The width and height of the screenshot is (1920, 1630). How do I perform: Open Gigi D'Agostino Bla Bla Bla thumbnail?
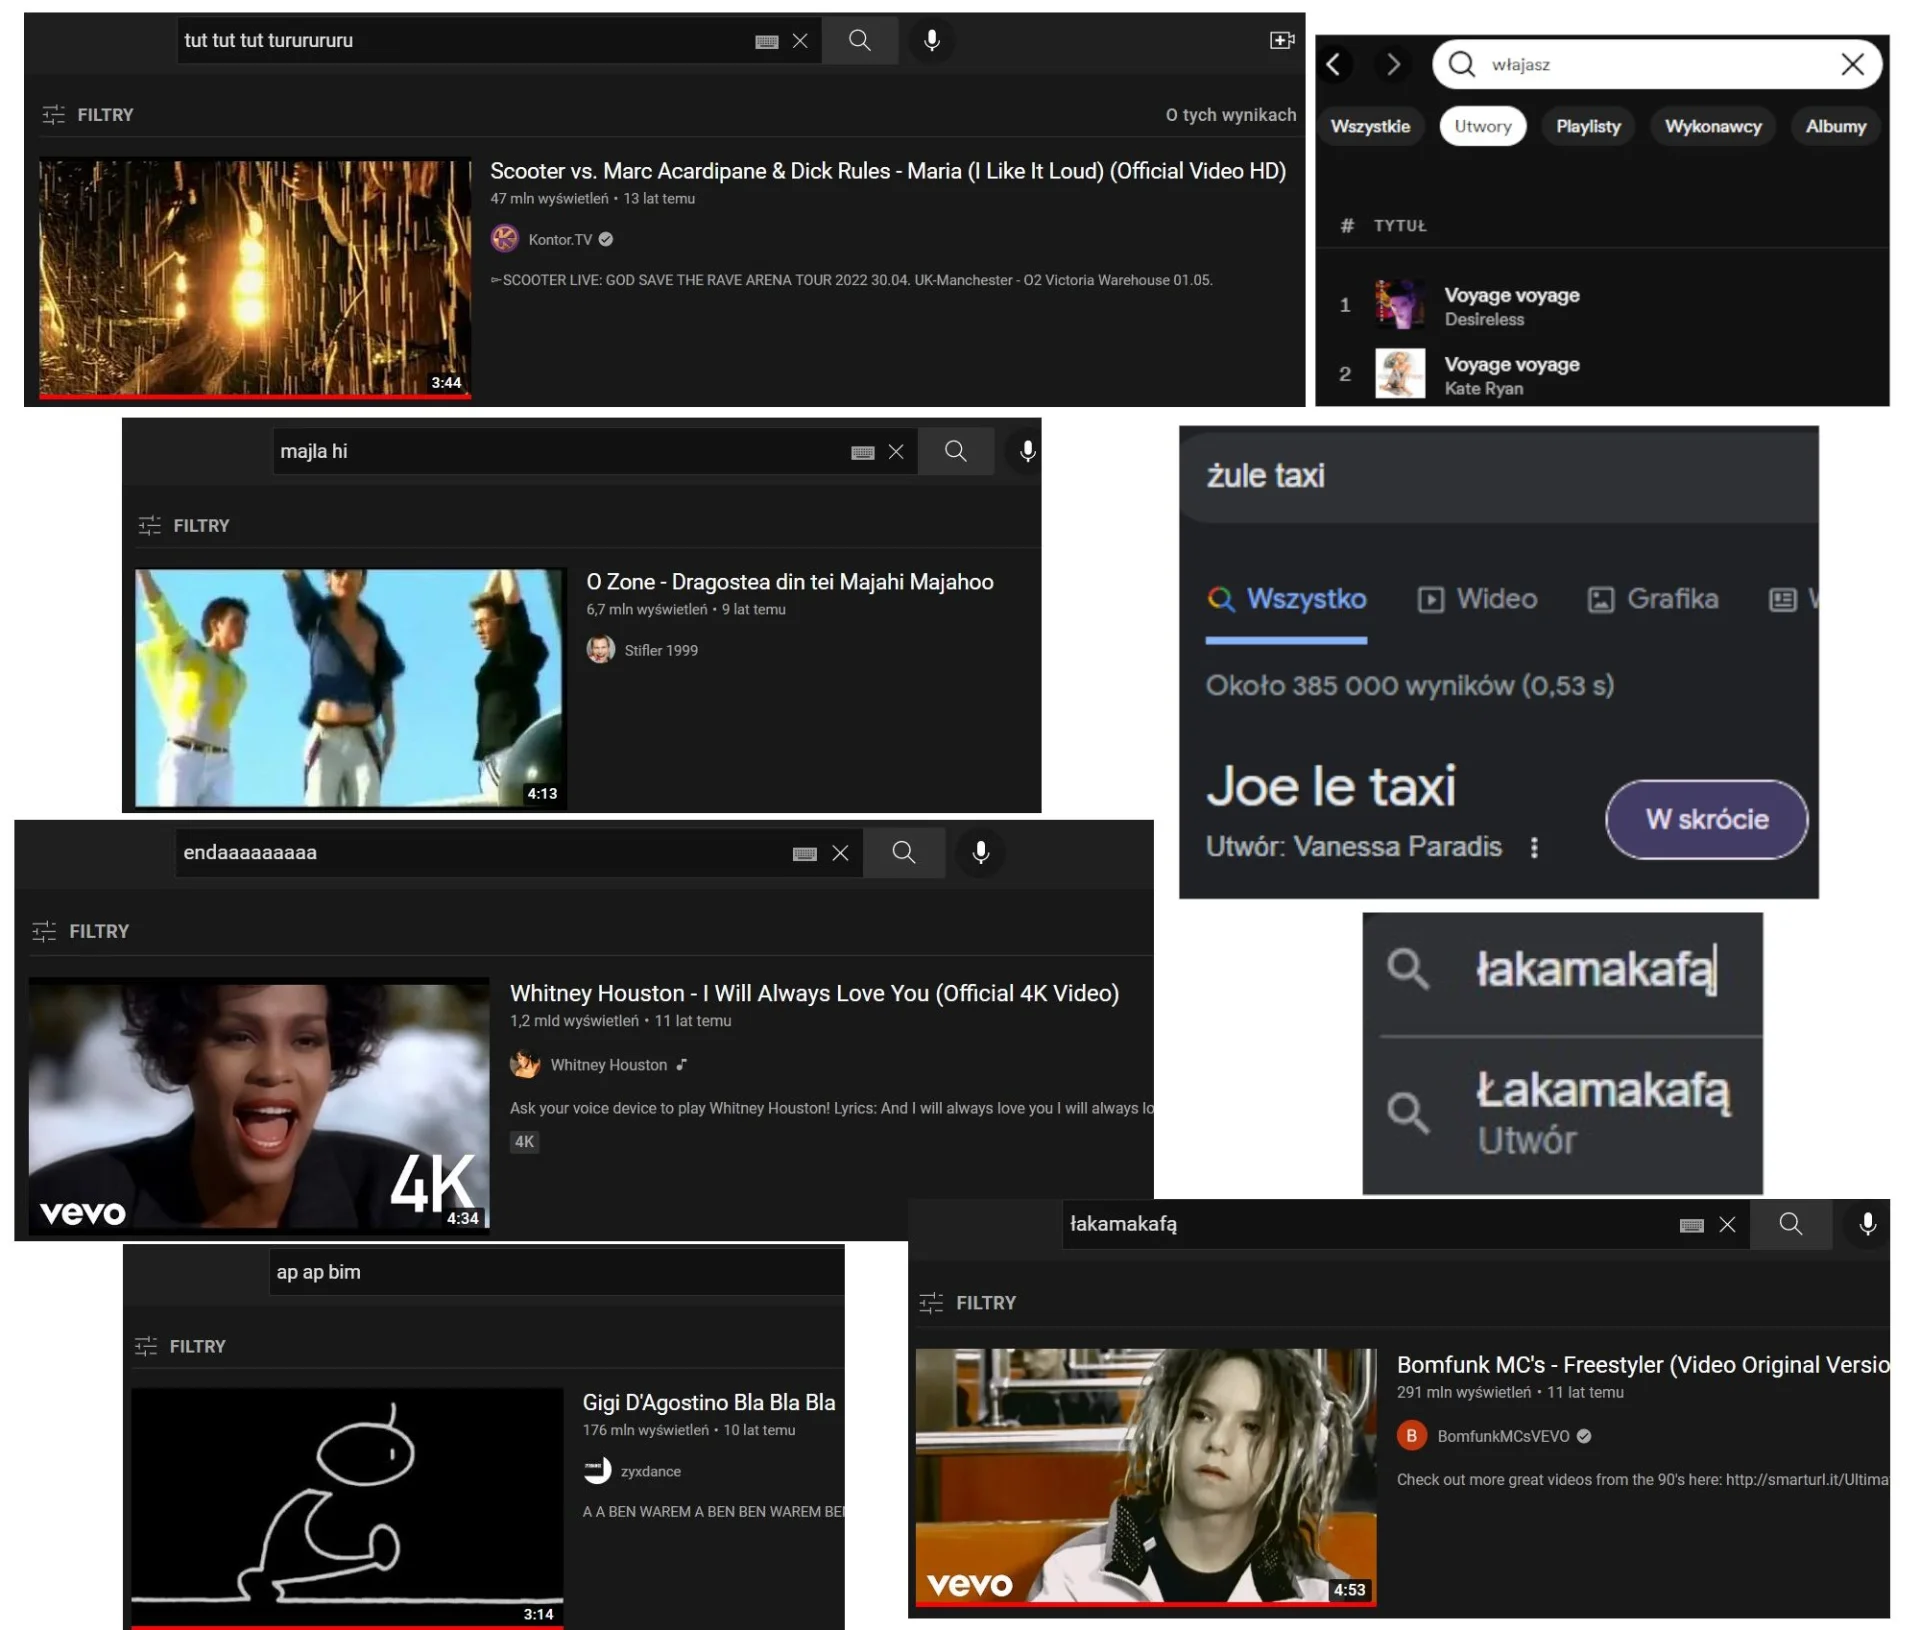(347, 1507)
